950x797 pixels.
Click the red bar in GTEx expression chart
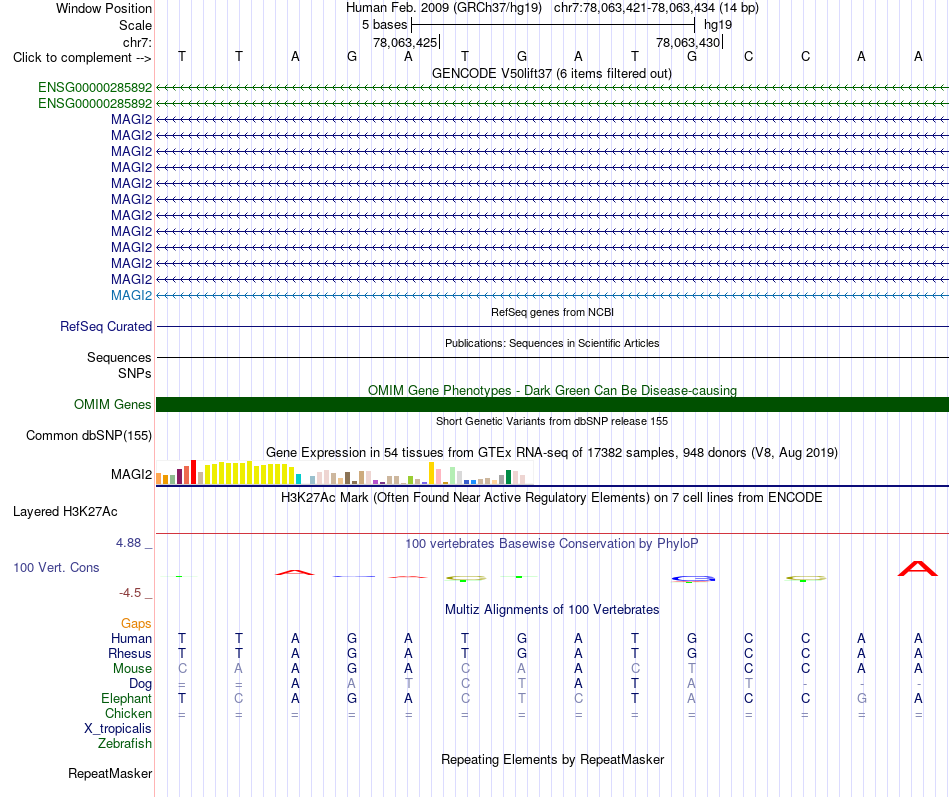[x=193, y=472]
